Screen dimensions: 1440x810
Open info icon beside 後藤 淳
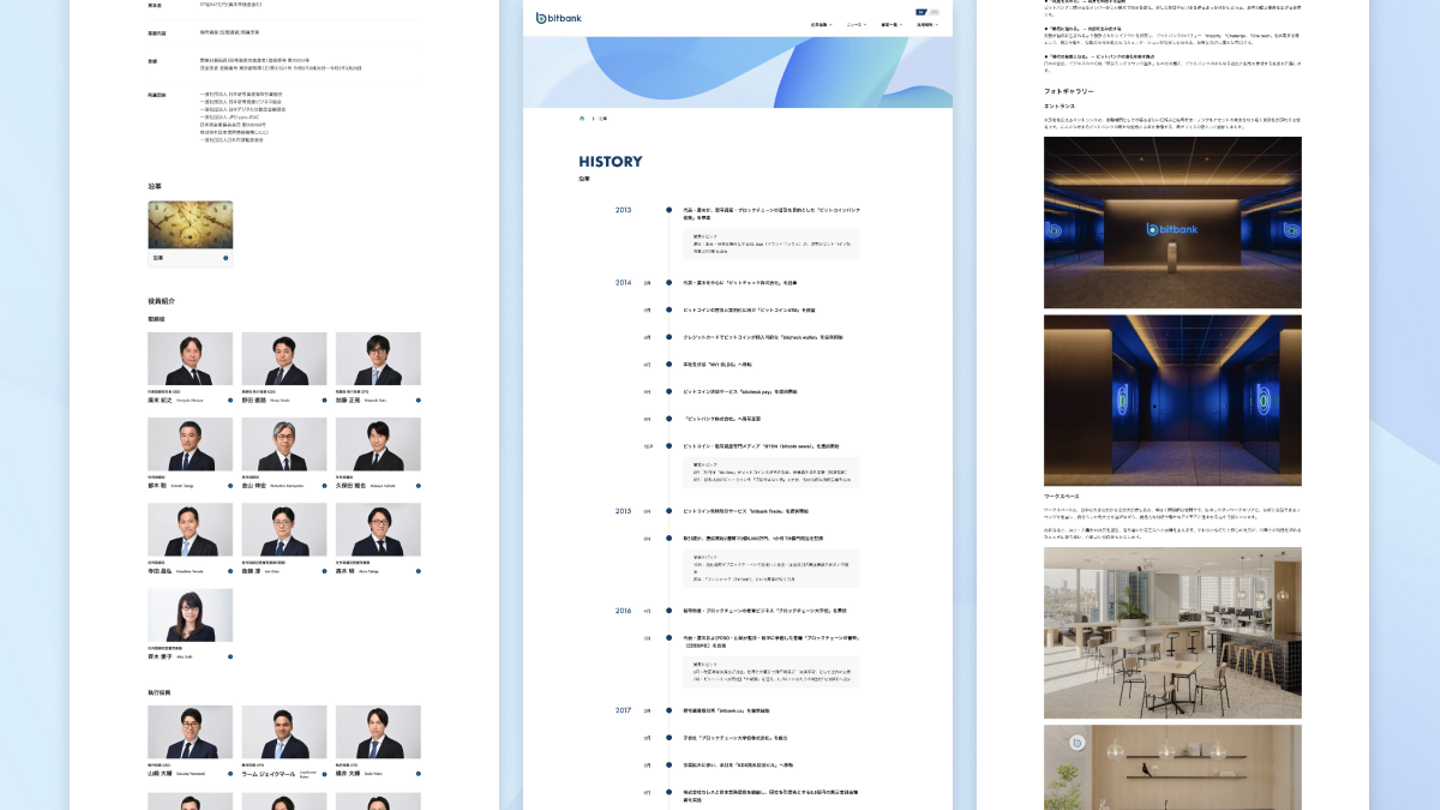324,571
